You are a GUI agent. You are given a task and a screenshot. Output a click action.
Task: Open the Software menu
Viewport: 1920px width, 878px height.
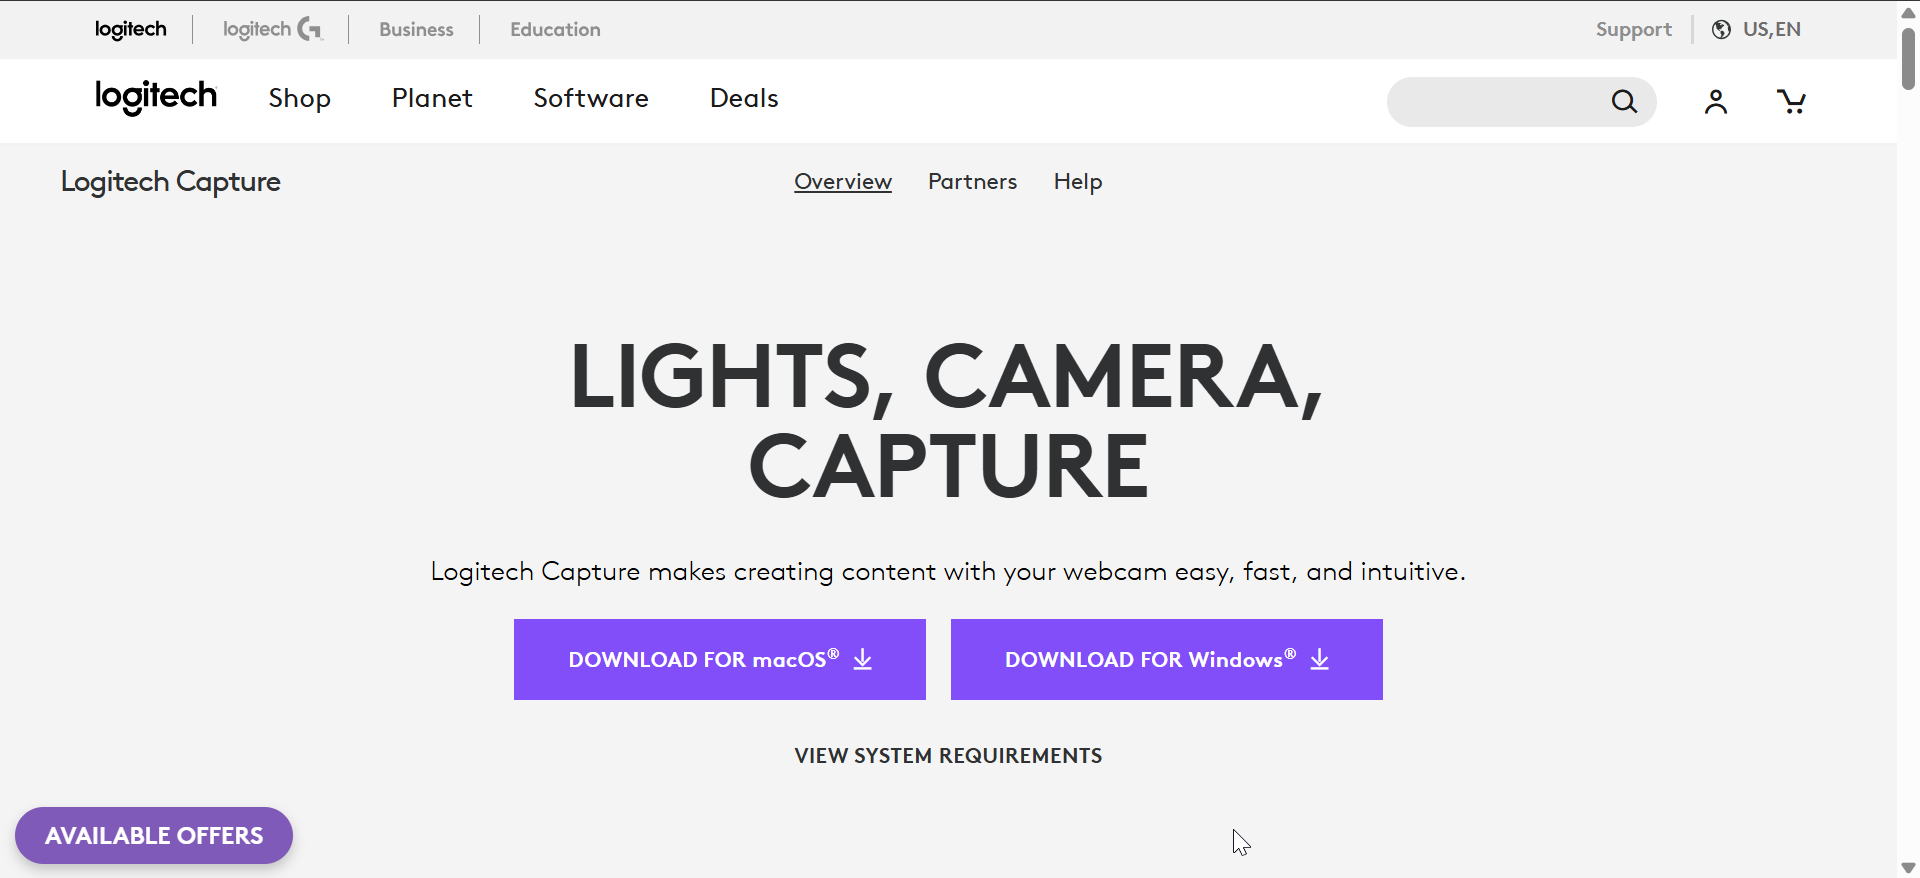pos(591,98)
